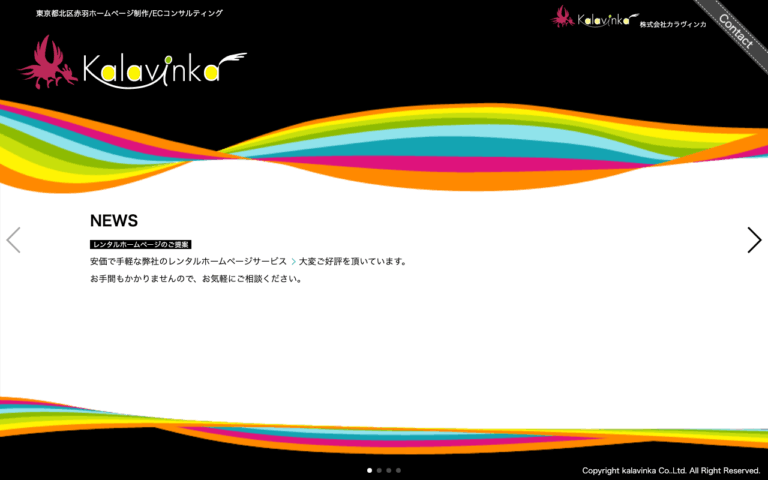Select the third slide pagination dot
The height and width of the screenshot is (480, 768).
click(388, 470)
